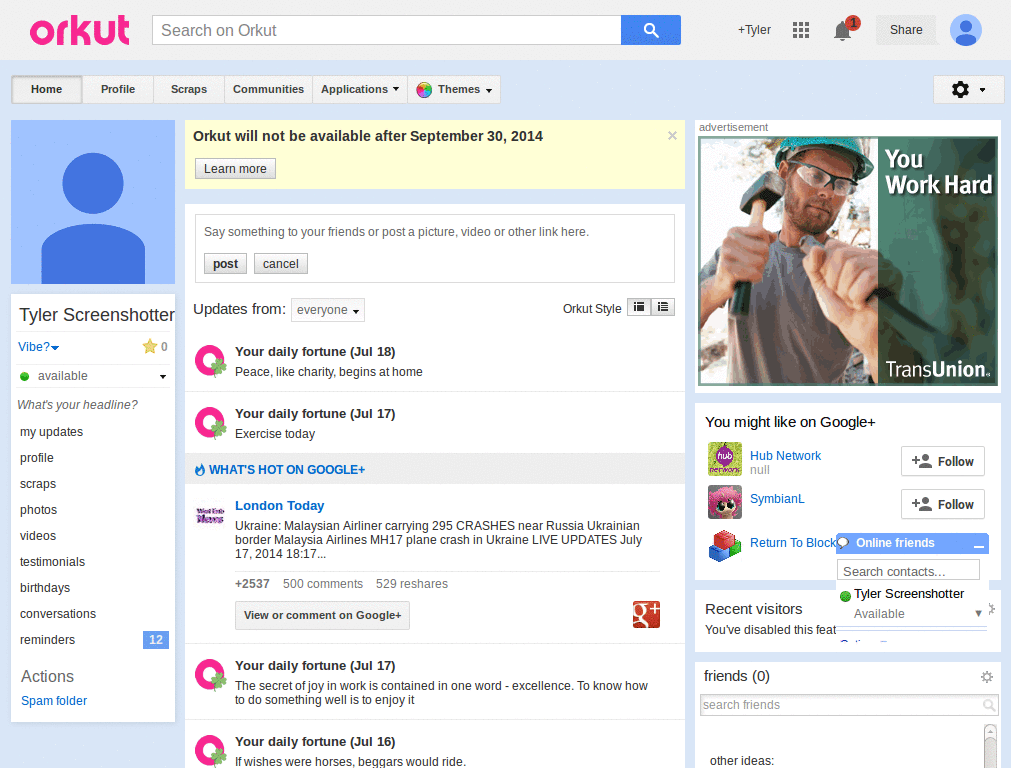Open the Applications dropdown menu
The height and width of the screenshot is (768, 1024).
(360, 89)
